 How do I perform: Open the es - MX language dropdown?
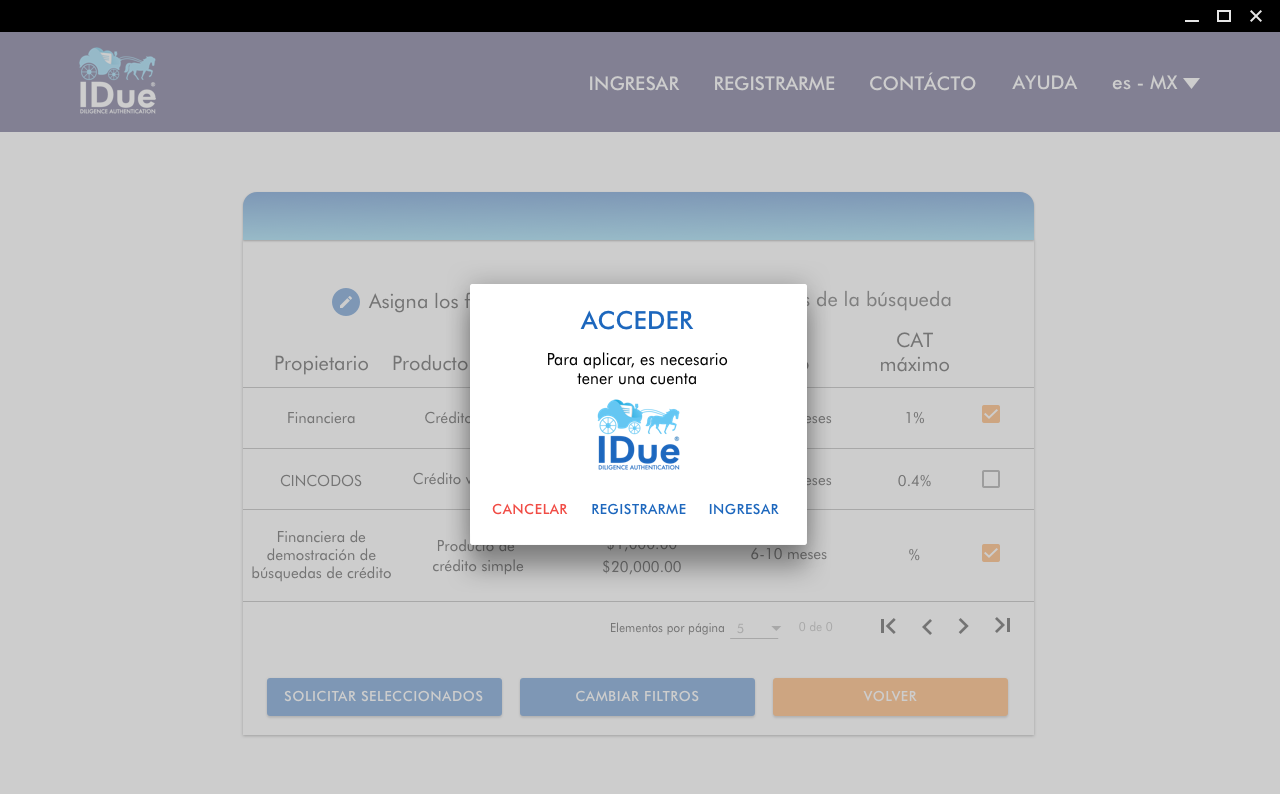click(1155, 83)
